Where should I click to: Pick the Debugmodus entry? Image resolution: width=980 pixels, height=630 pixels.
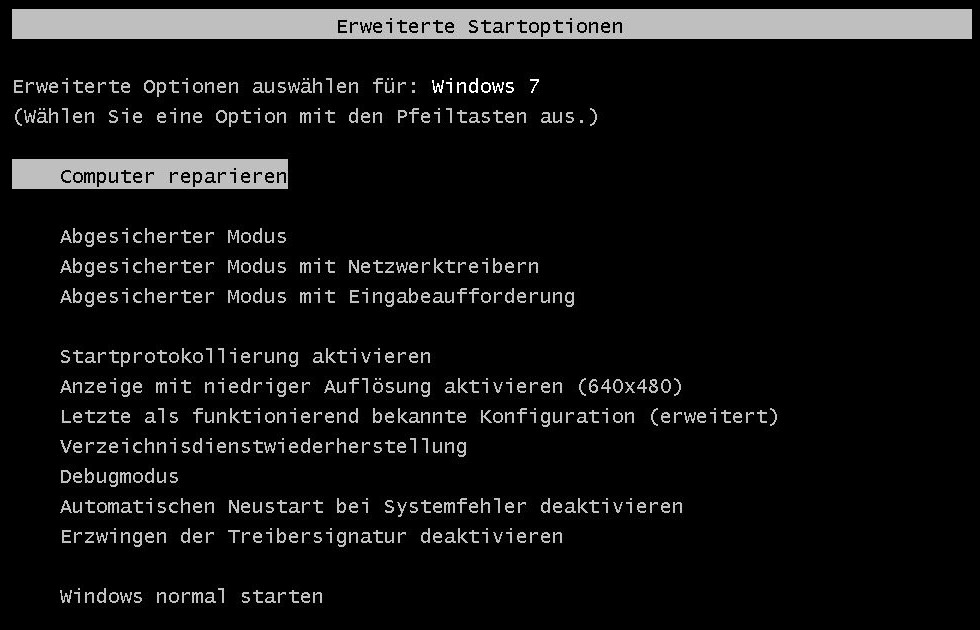point(118,477)
